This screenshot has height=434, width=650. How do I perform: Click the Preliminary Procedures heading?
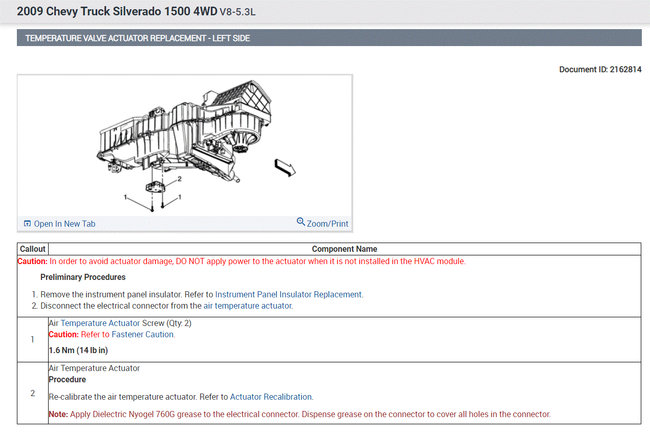coord(83,277)
